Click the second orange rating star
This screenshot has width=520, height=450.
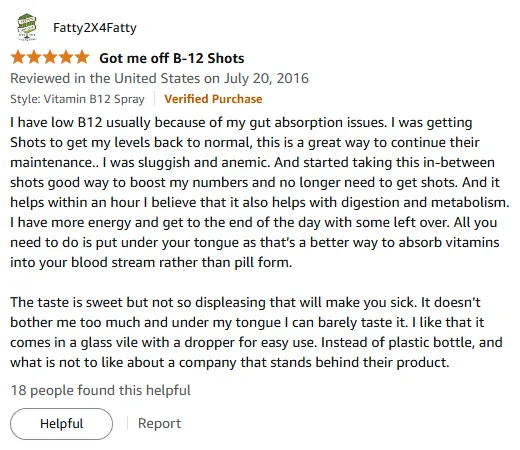pyautogui.click(x=34, y=58)
